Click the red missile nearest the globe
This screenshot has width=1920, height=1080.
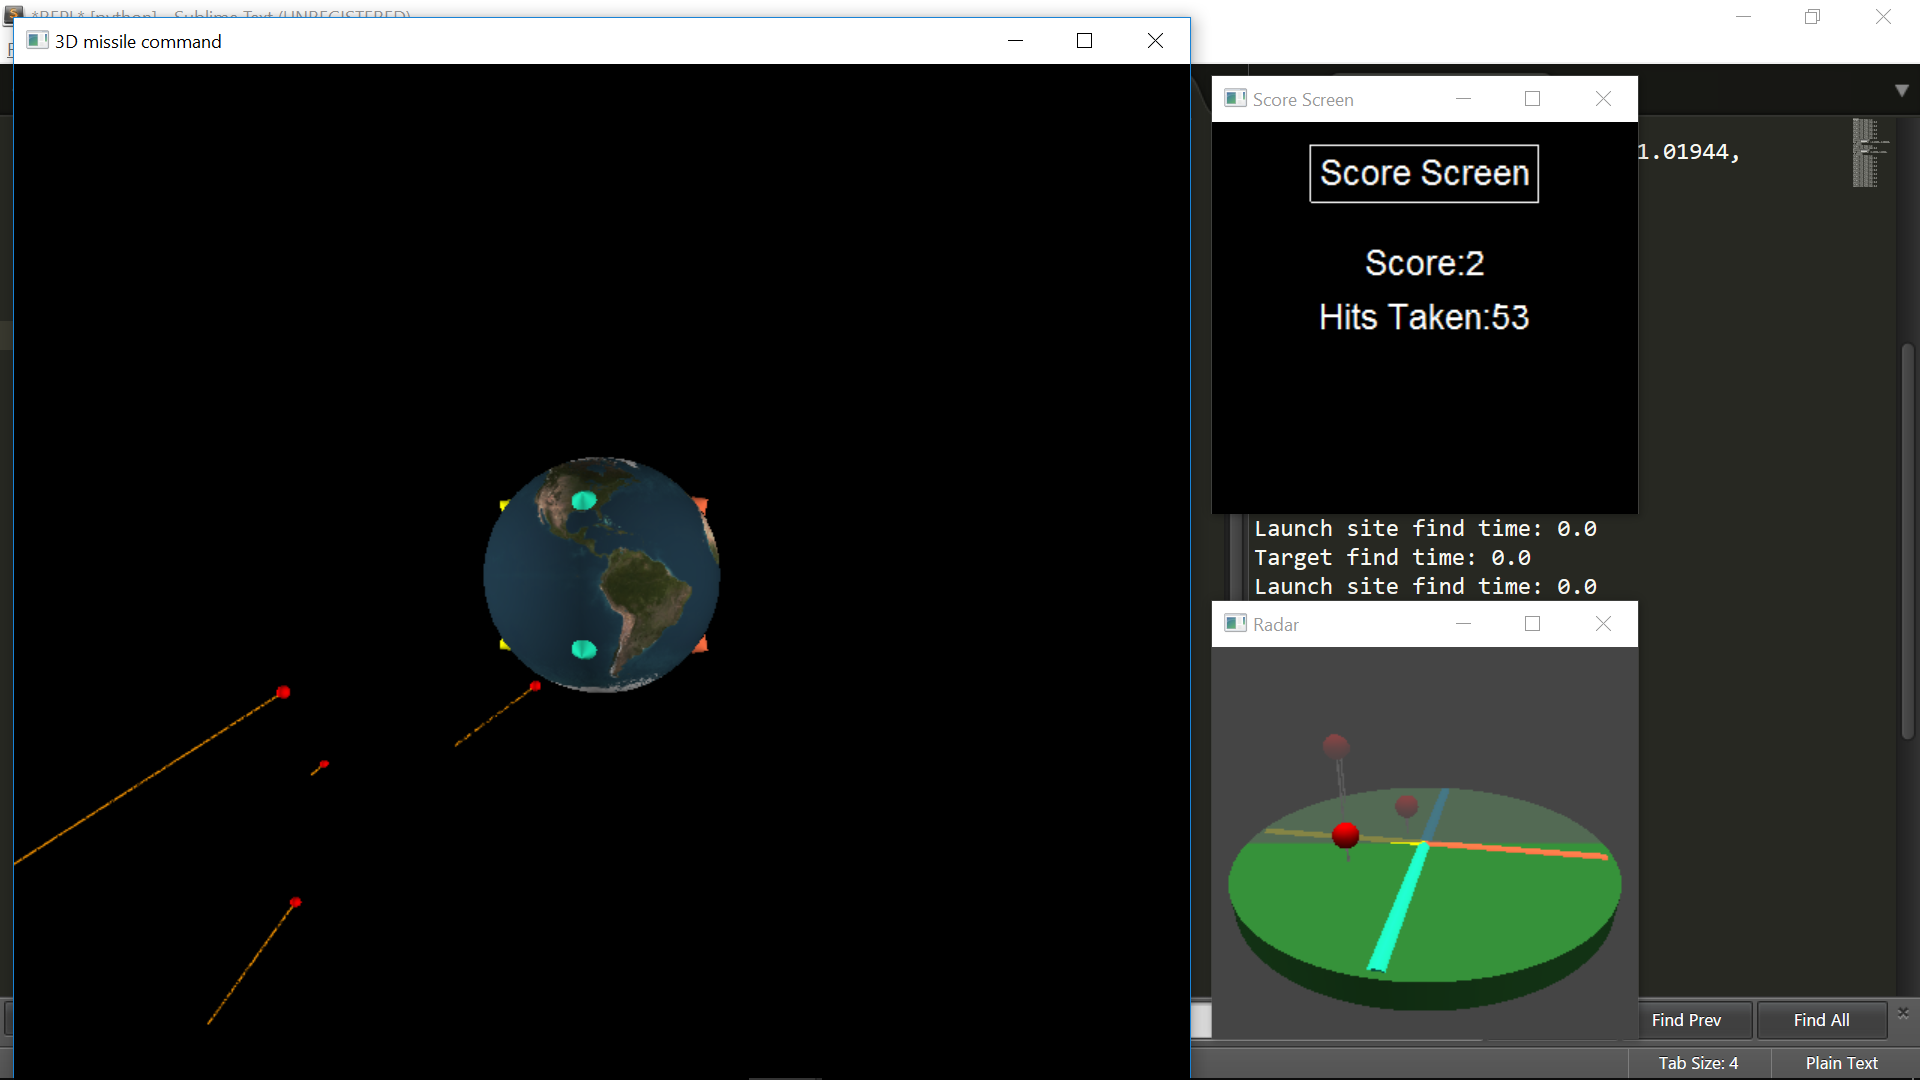(536, 686)
